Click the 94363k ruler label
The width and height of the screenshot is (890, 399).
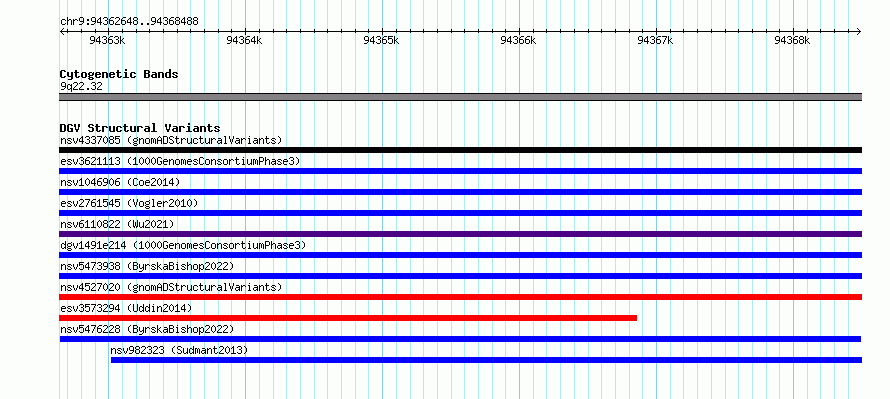click(107, 40)
